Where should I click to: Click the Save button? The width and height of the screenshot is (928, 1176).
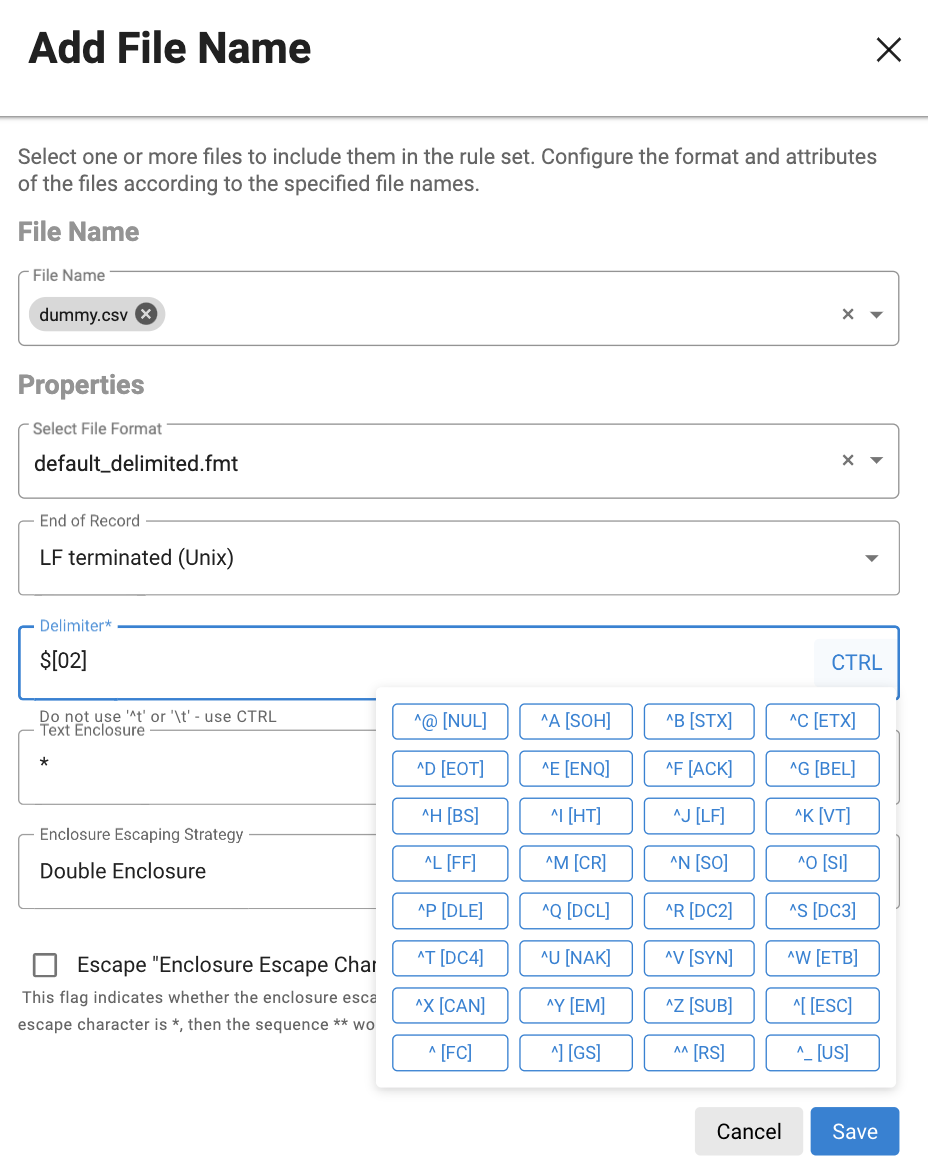(x=854, y=1131)
